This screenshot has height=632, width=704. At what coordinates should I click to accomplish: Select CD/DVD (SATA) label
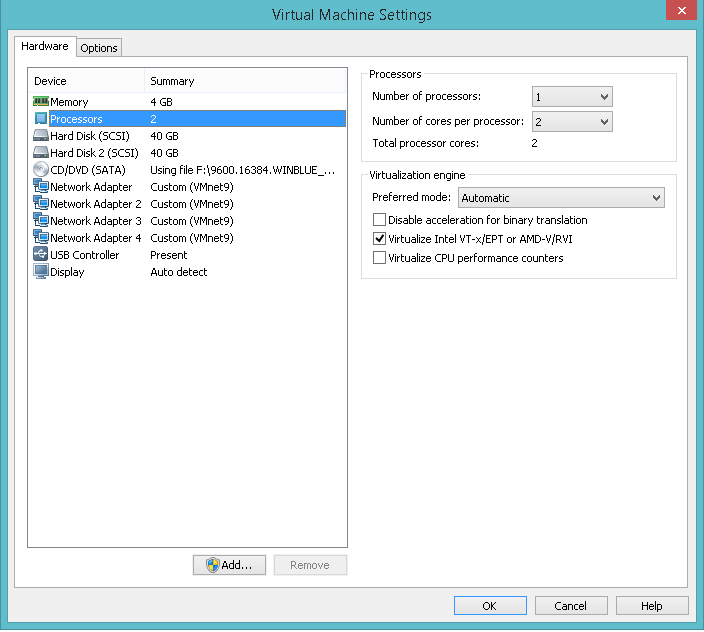tap(88, 170)
